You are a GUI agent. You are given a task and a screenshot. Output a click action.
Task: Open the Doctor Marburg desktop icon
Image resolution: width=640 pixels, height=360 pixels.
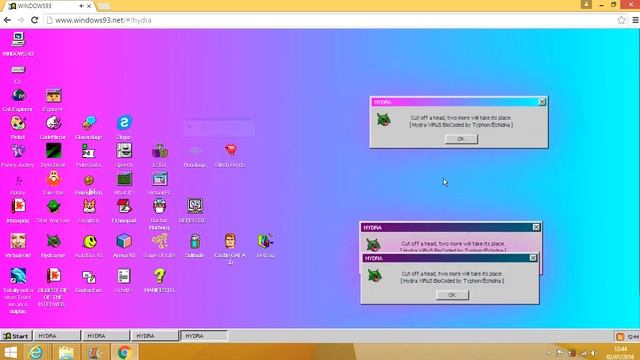pyautogui.click(x=160, y=207)
